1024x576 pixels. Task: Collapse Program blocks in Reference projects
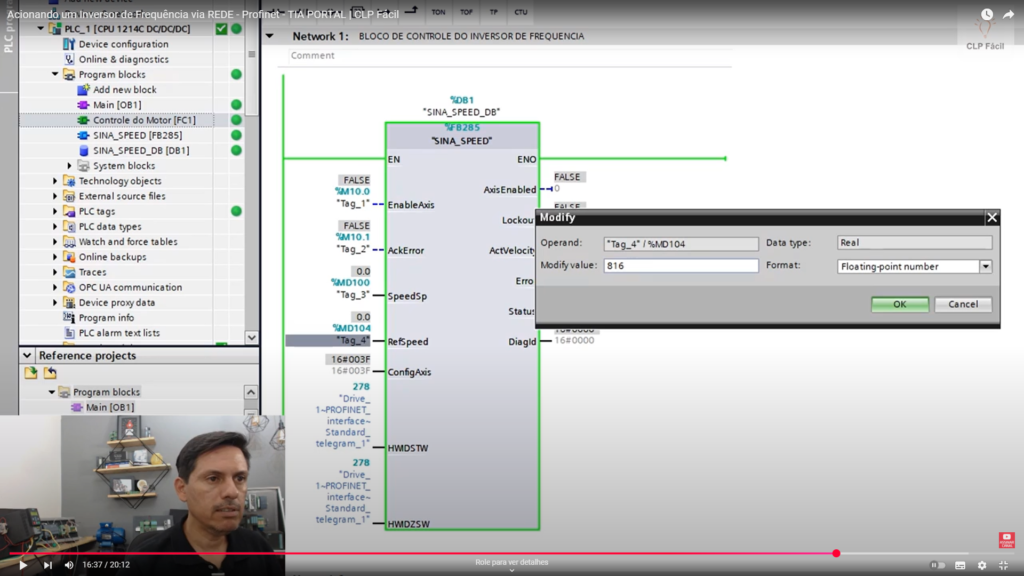click(52, 392)
